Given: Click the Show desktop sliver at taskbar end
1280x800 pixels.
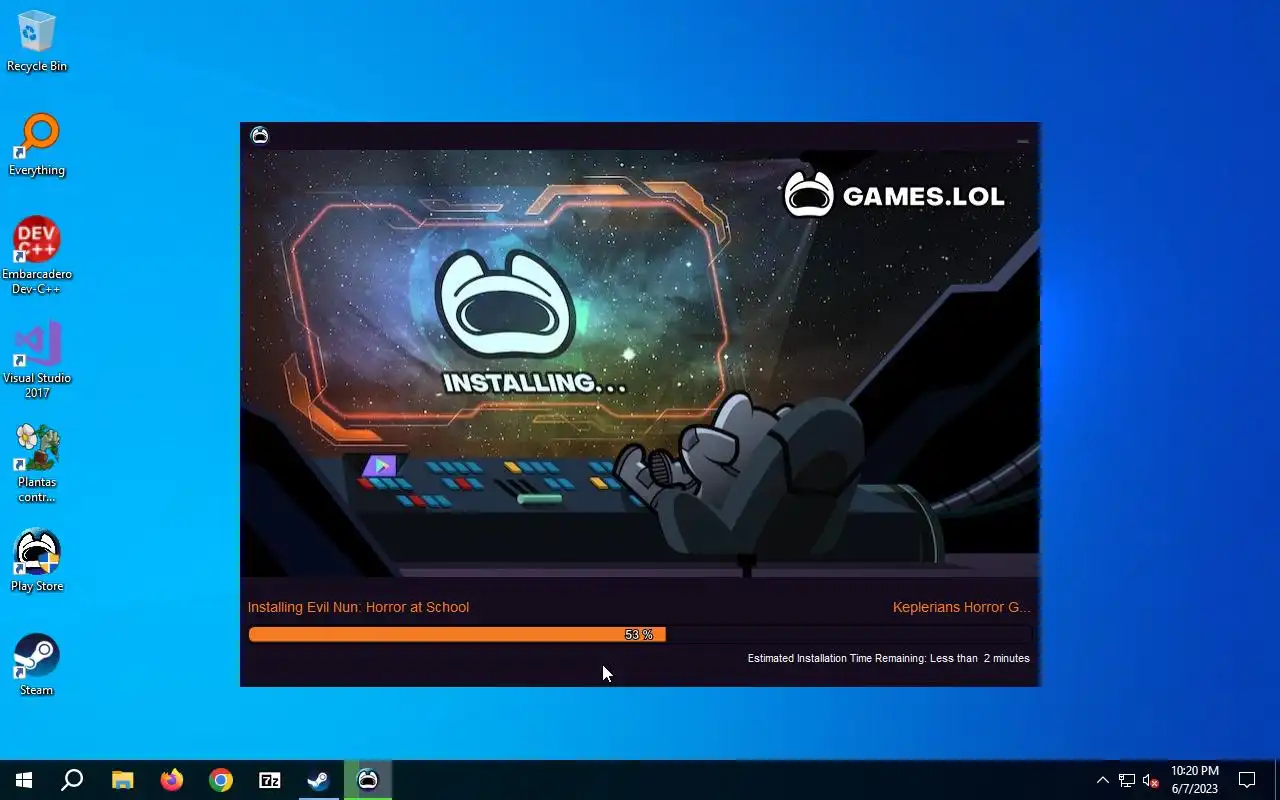Looking at the screenshot, I should (1277, 780).
